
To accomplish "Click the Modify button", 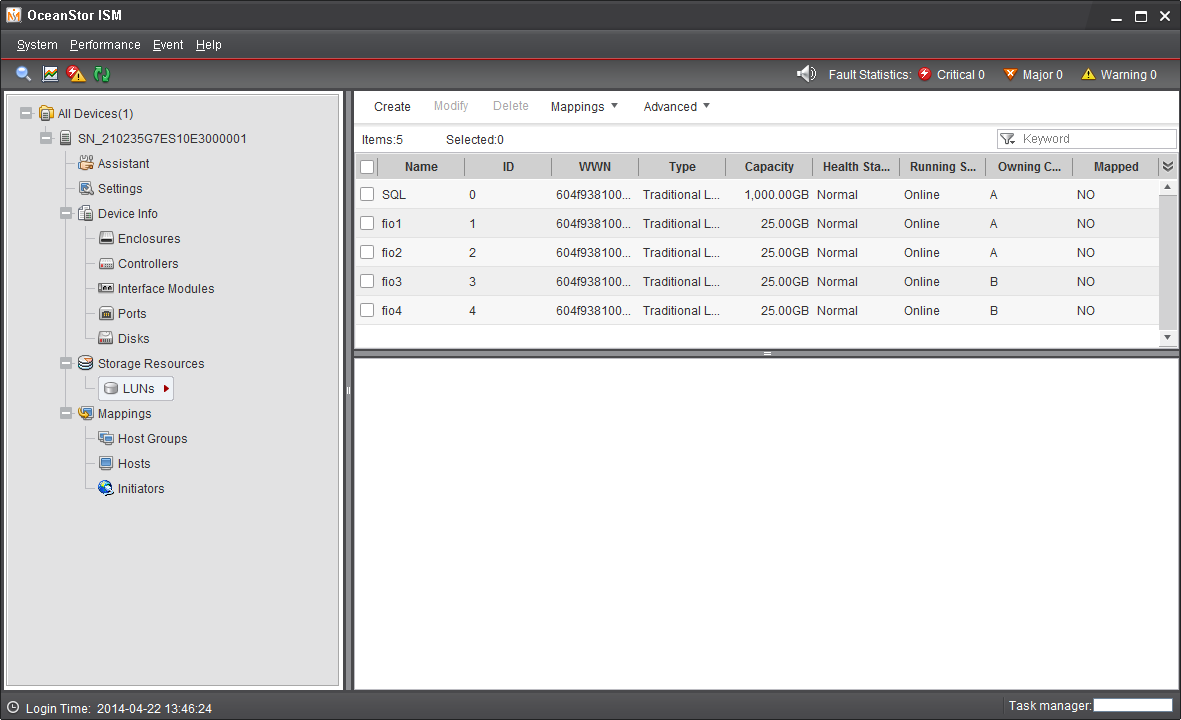I will pos(451,106).
